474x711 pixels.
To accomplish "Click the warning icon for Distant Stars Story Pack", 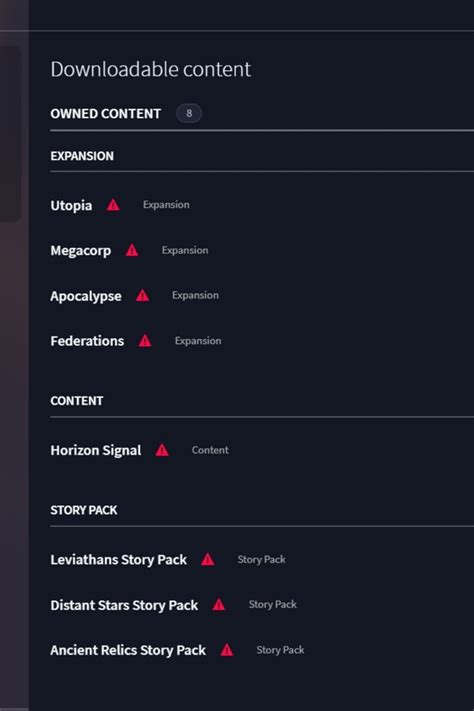I will 219,604.
